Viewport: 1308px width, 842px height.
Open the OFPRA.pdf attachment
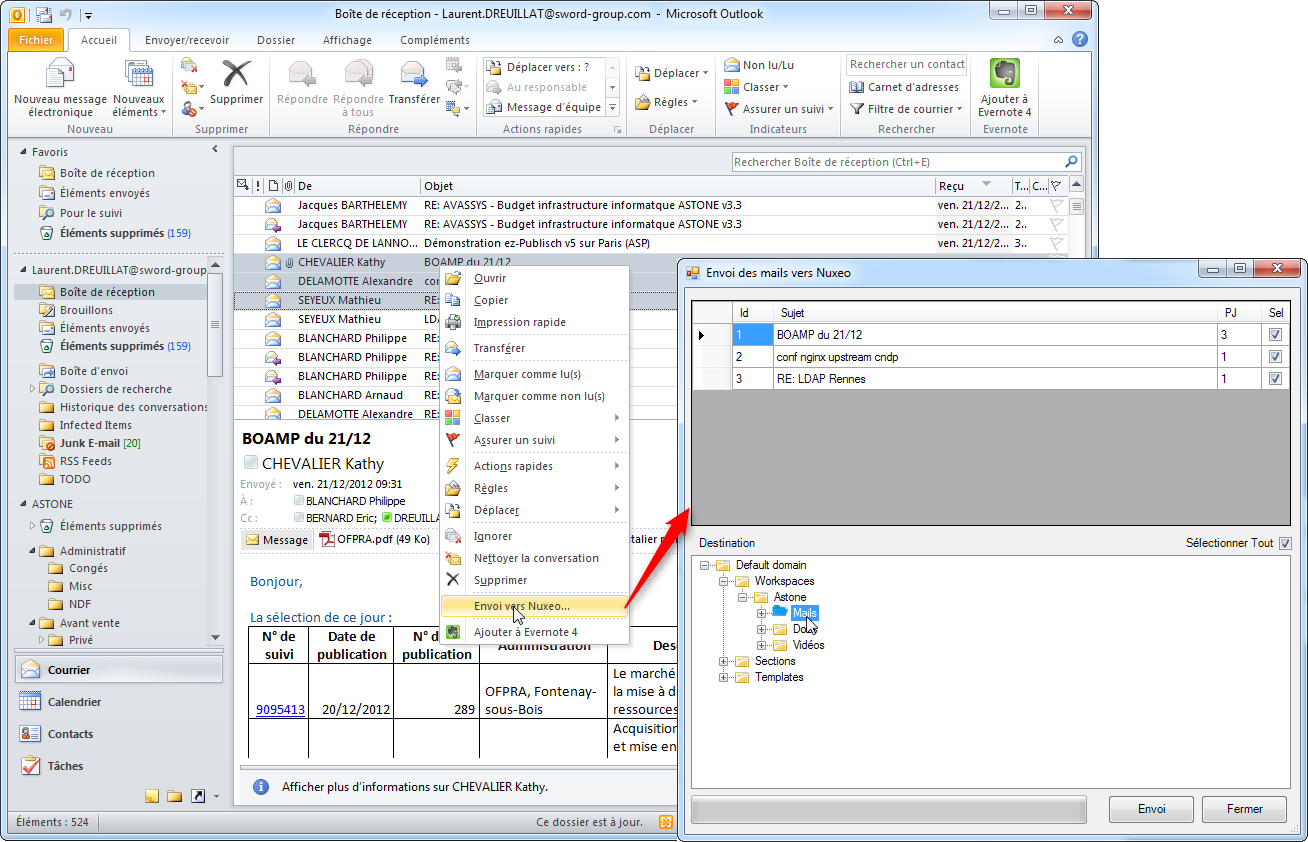tap(375, 539)
